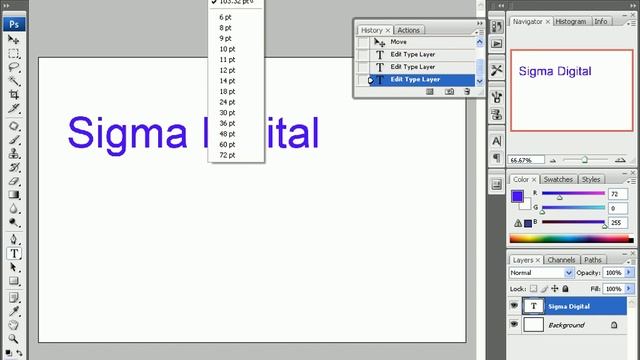
Task: Choose 48 pt font size
Action: pos(227,134)
